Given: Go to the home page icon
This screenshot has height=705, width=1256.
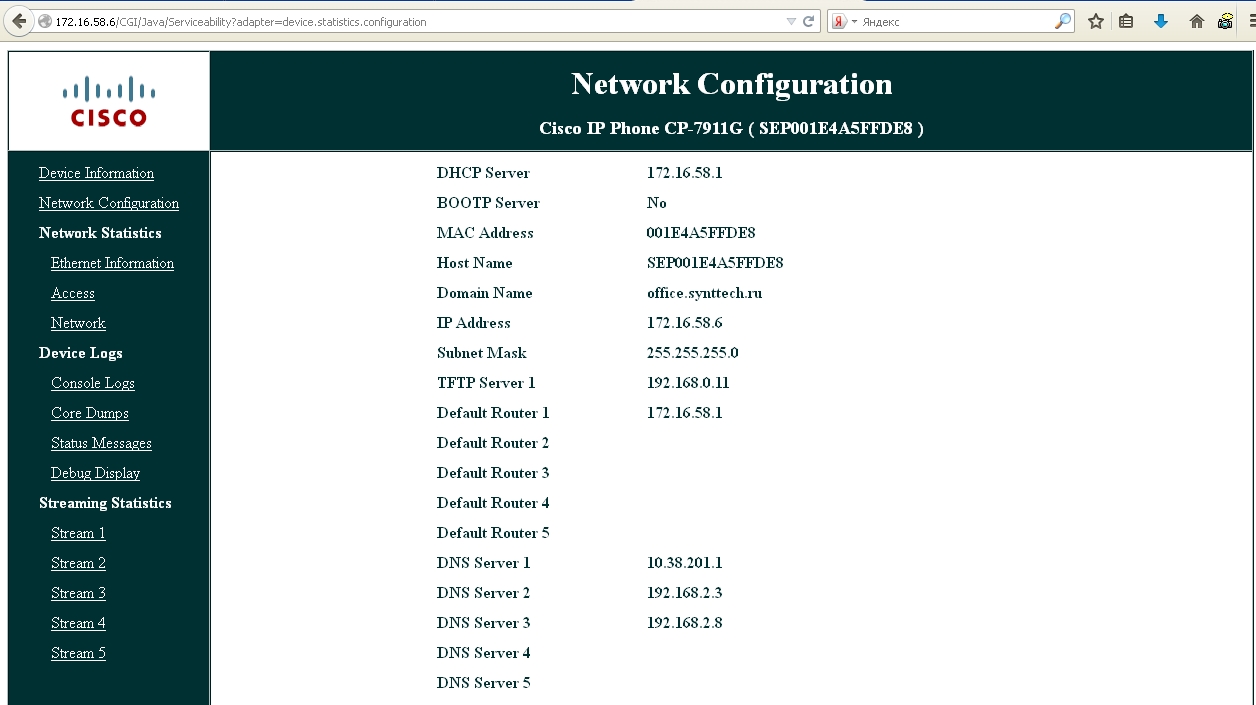Looking at the screenshot, I should (x=1196, y=21).
